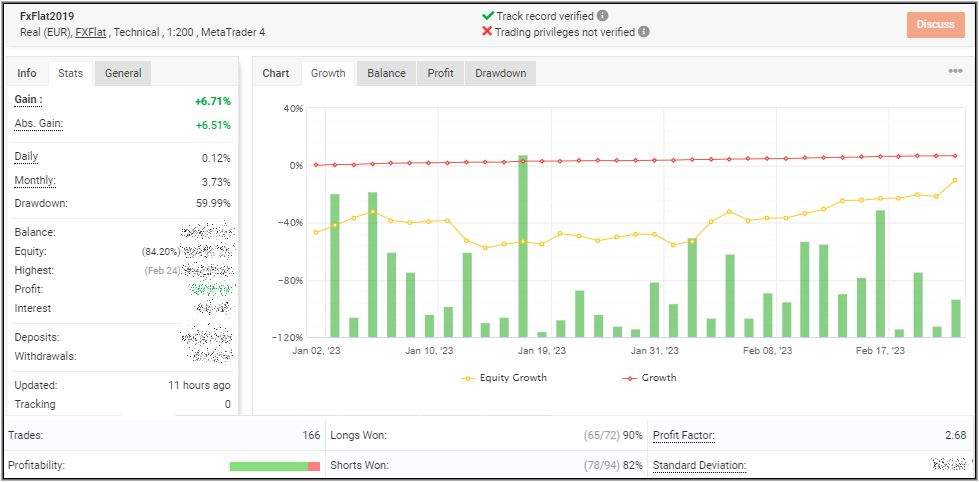
Task: Open the Drawdown chart tab
Action: pyautogui.click(x=500, y=73)
